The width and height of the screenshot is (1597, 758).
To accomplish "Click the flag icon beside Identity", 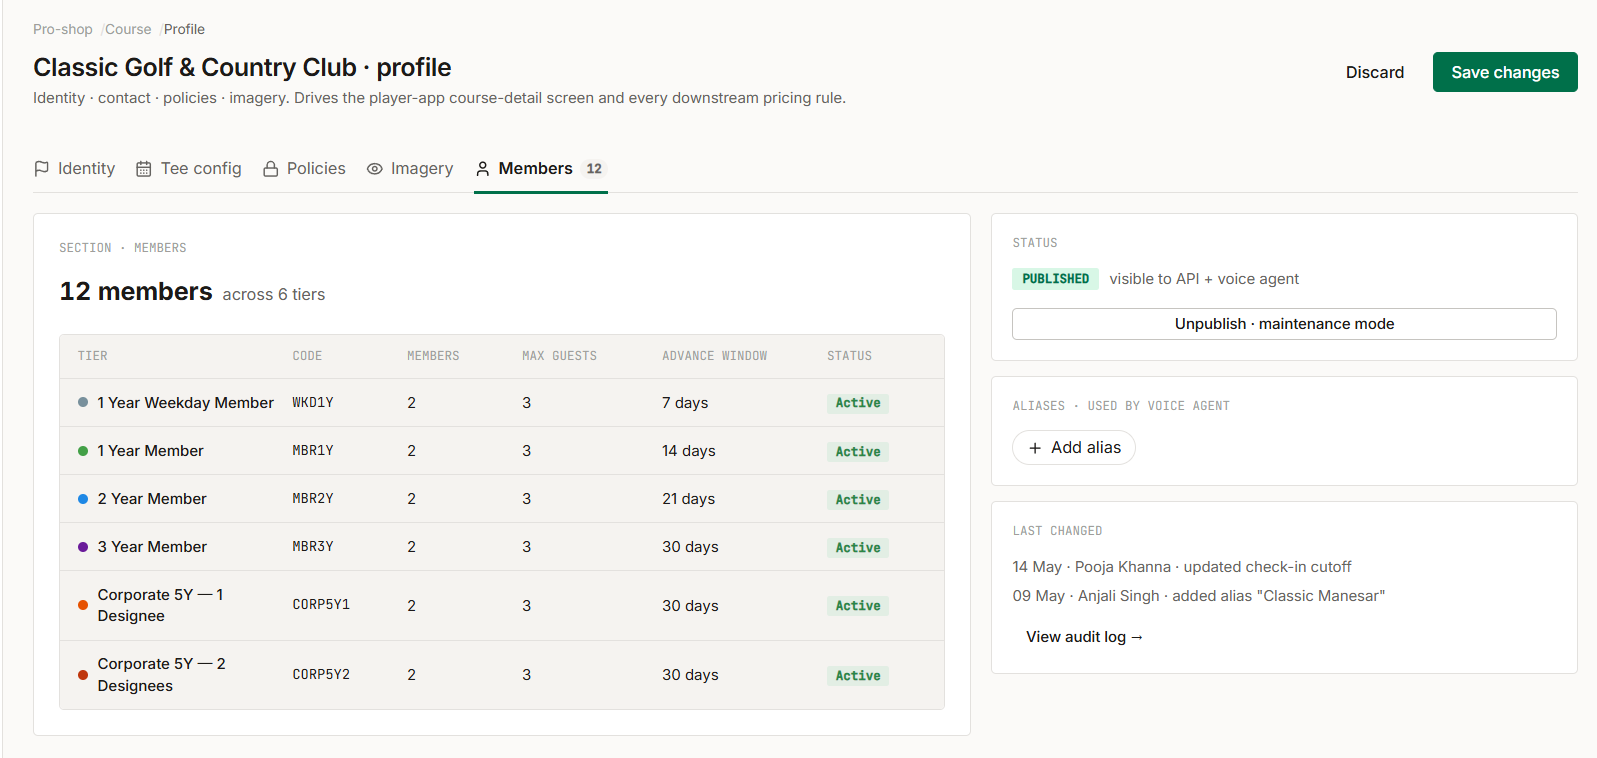I will click(x=41, y=169).
